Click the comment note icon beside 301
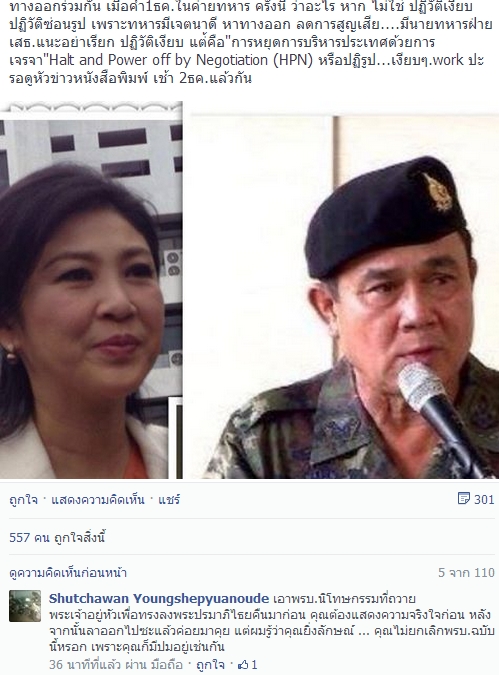Viewport: 499px width, 675px height. pos(463,499)
